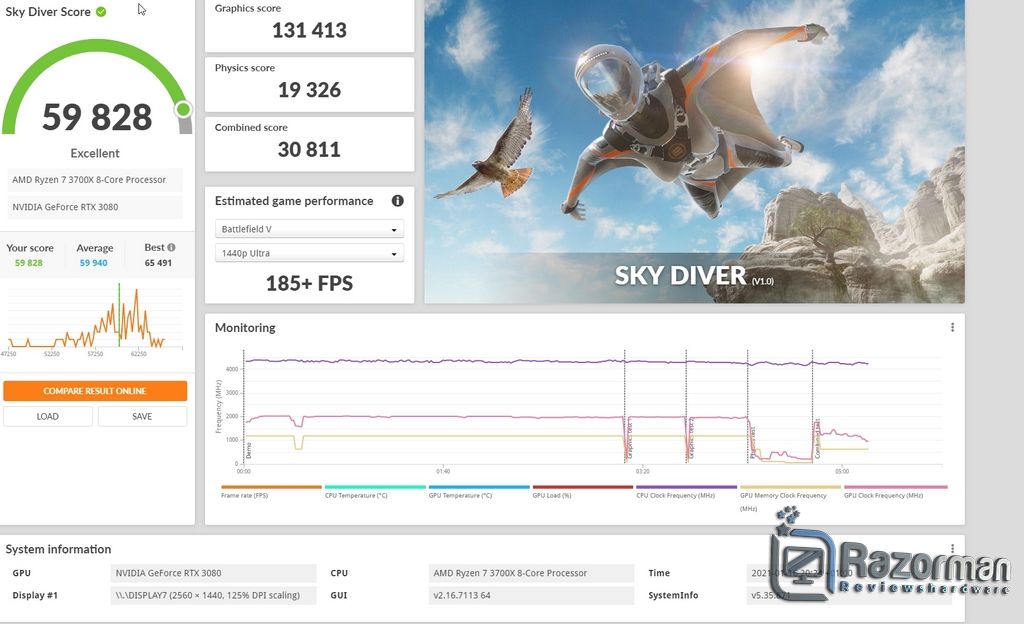This screenshot has width=1024, height=624.
Task: Click the Best score 65 491
Action: [158, 263]
